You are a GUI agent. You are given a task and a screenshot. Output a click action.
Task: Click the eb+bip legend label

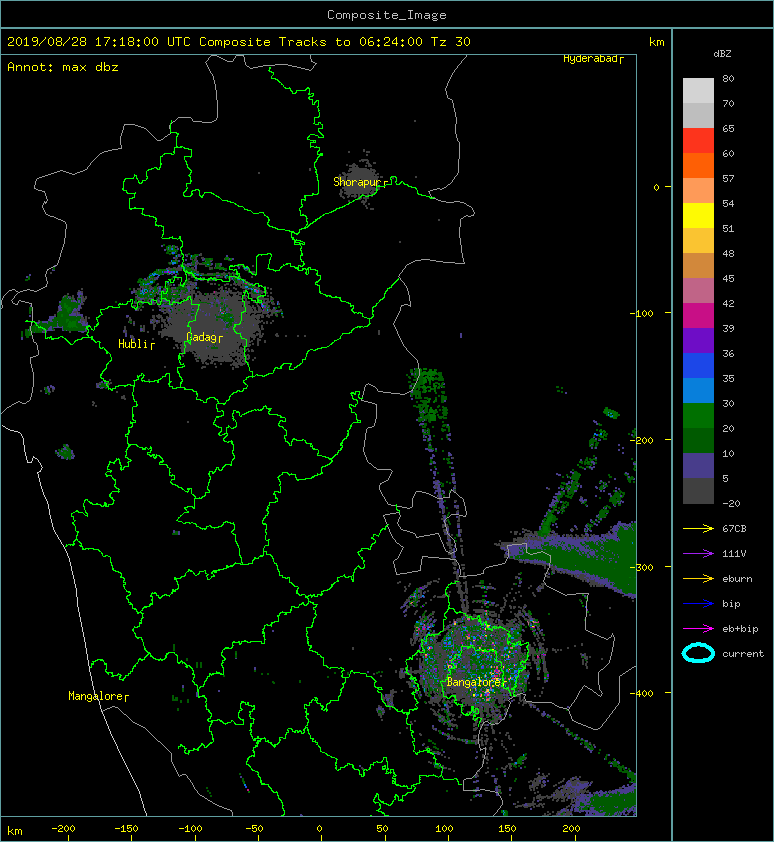coord(740,628)
